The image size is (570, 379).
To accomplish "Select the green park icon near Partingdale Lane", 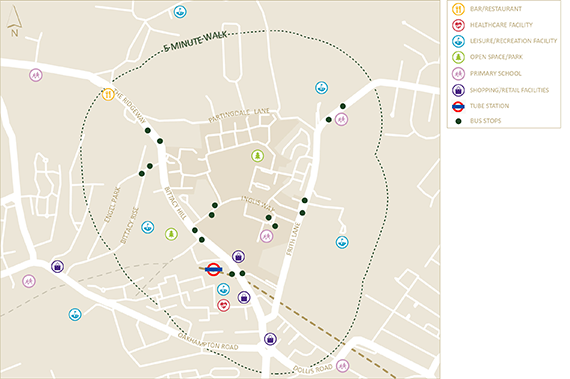I will click(258, 156).
